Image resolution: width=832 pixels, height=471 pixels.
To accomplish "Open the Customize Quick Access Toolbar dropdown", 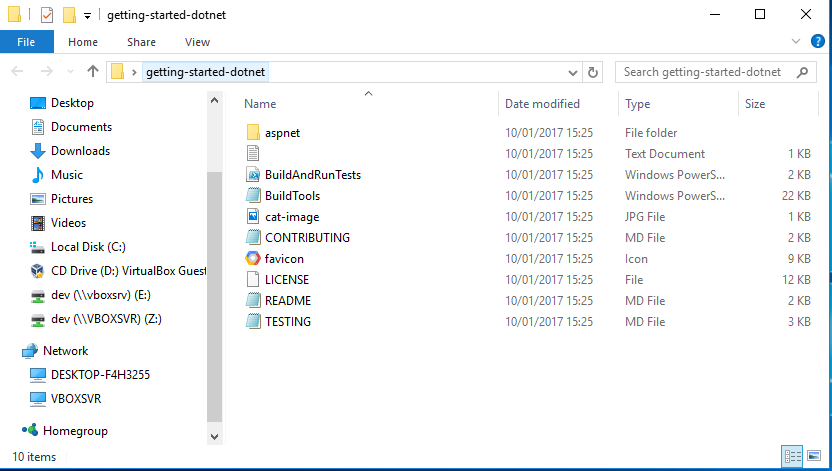I will 88,16.
